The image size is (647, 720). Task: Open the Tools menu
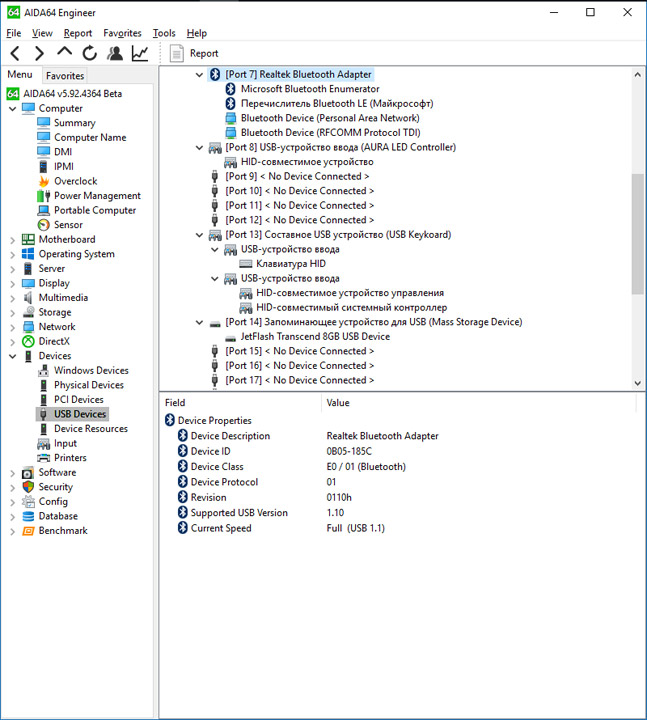pyautogui.click(x=164, y=33)
